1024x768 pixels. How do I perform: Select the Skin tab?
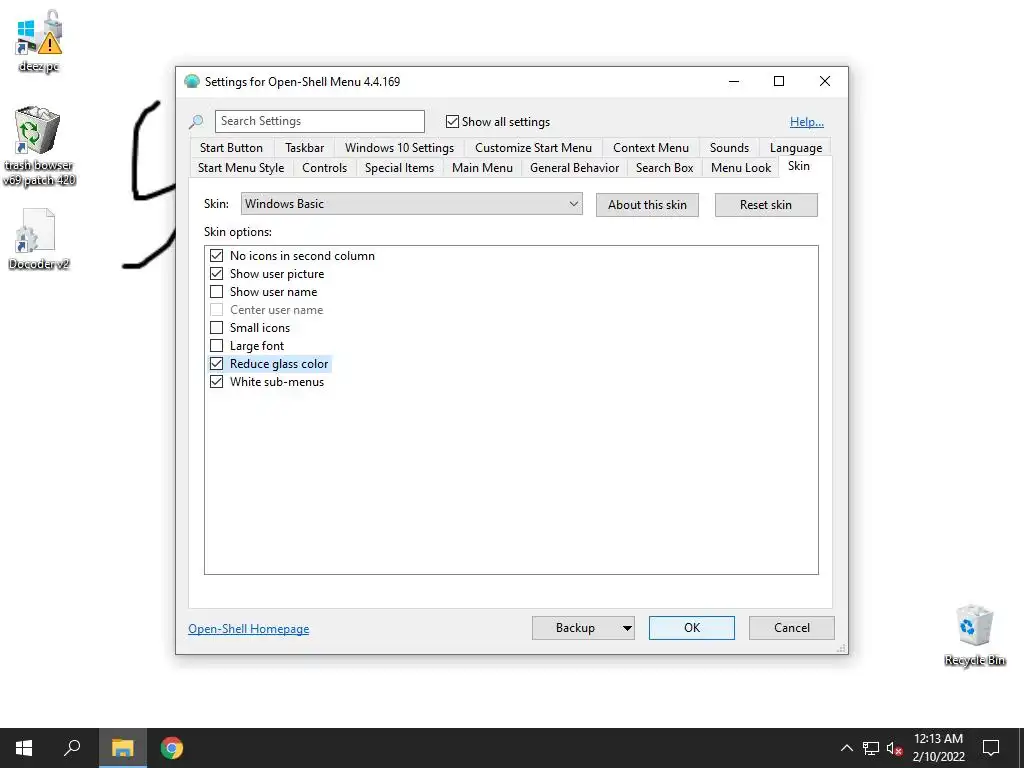coord(798,166)
